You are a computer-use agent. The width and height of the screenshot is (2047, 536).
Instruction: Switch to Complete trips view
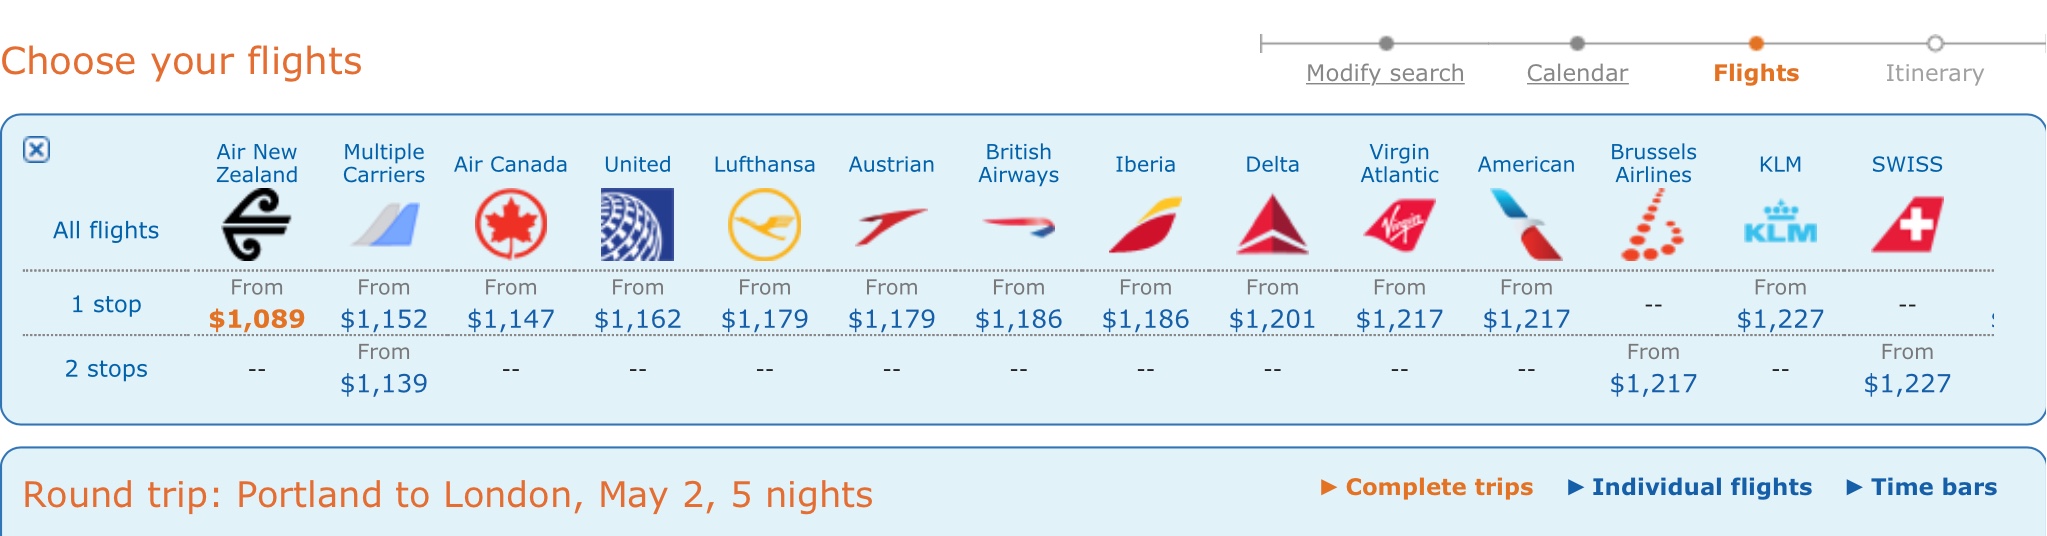point(1438,487)
